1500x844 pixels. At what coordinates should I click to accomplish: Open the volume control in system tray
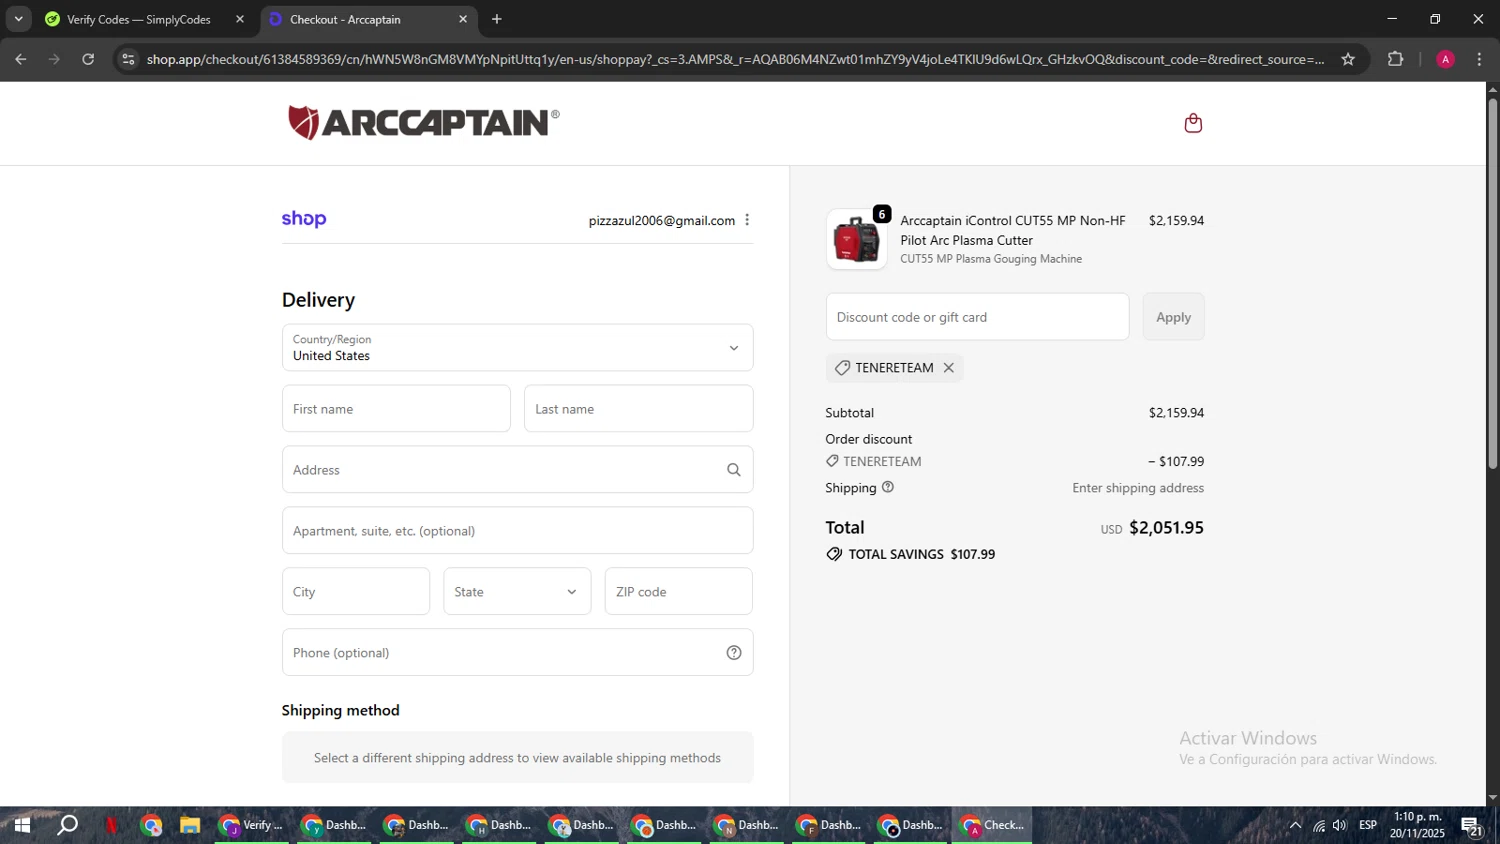click(1340, 826)
